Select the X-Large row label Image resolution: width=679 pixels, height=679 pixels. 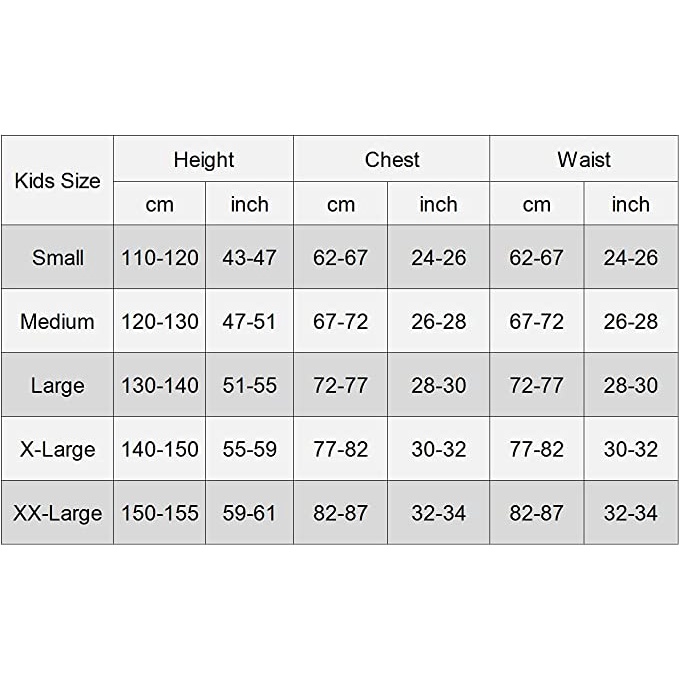(x=58, y=450)
